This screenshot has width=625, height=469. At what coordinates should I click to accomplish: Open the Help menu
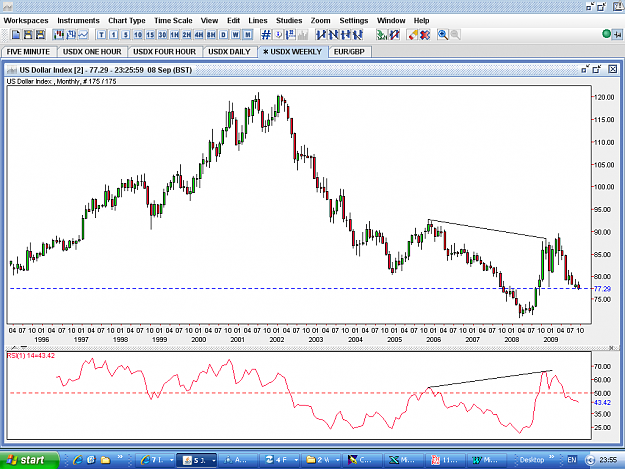(421, 20)
